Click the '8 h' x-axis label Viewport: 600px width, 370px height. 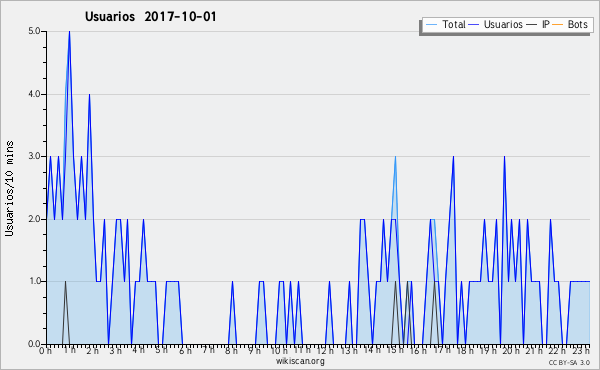coord(231,350)
